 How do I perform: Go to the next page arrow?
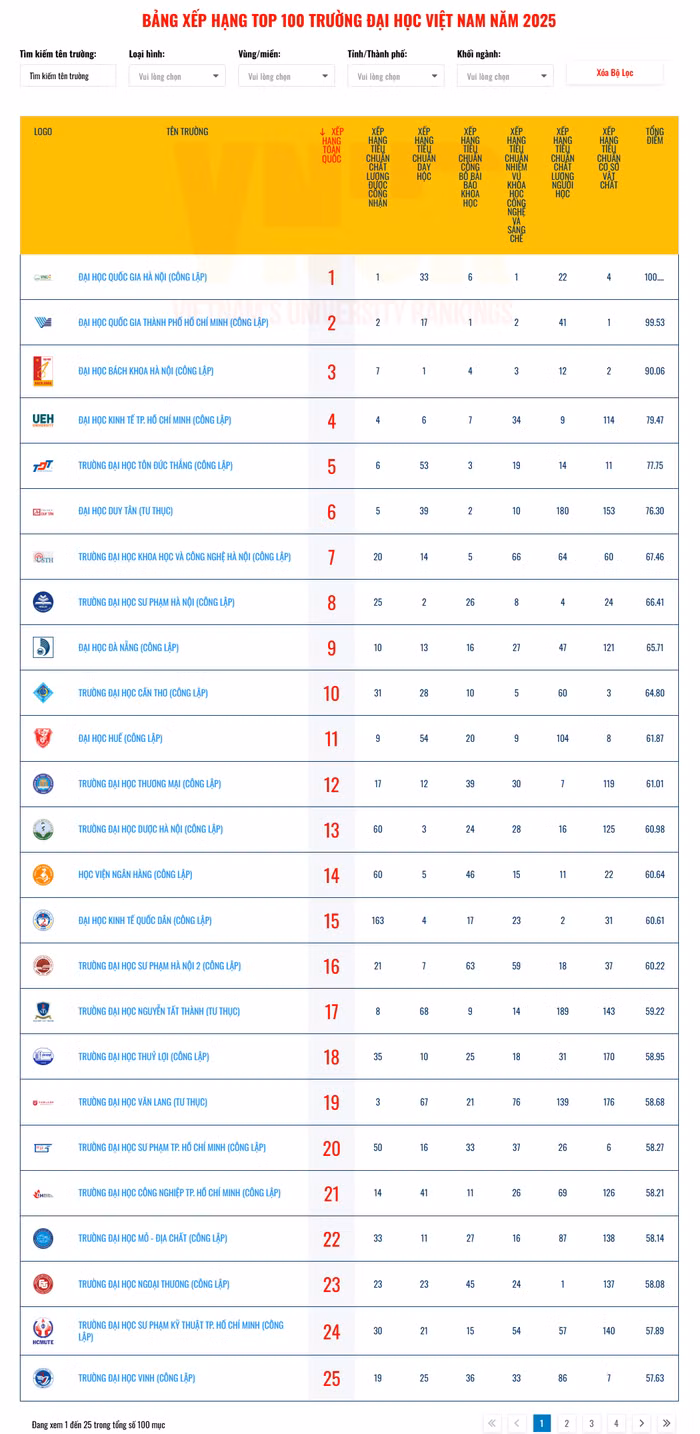pos(641,1423)
